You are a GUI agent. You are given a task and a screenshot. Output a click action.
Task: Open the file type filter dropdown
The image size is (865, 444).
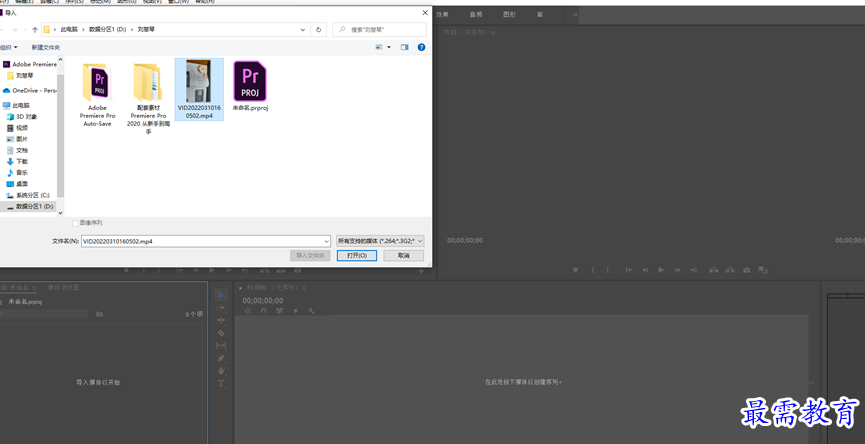[x=380, y=241]
